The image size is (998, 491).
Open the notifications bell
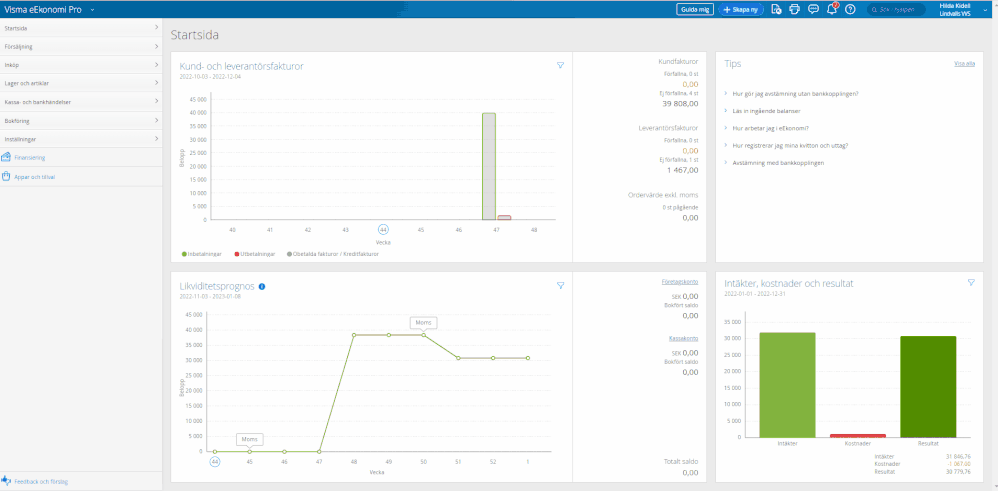pos(831,9)
